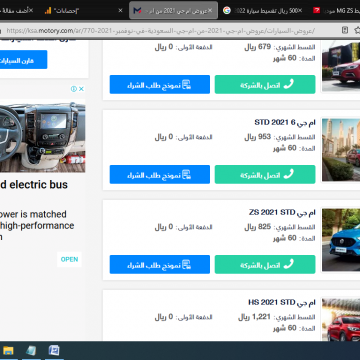Screen dimensions: 360x360
Task: Open the HS 2021 STD title link
Action: [x=282, y=303]
